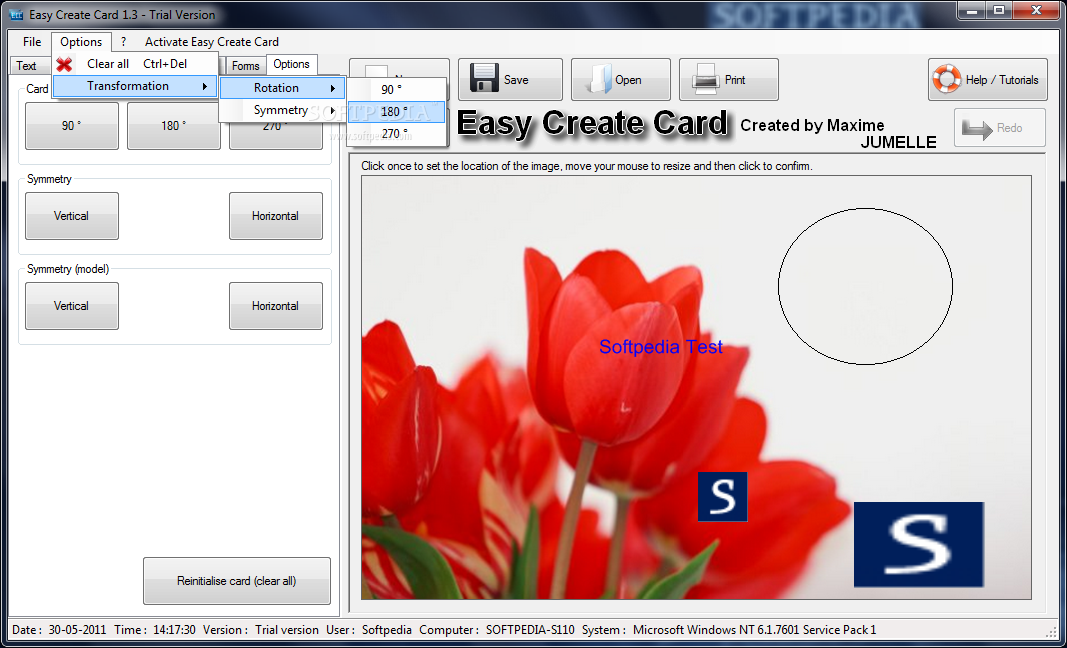1067x648 pixels.
Task: Click the red X Clear all icon
Action: (65, 65)
